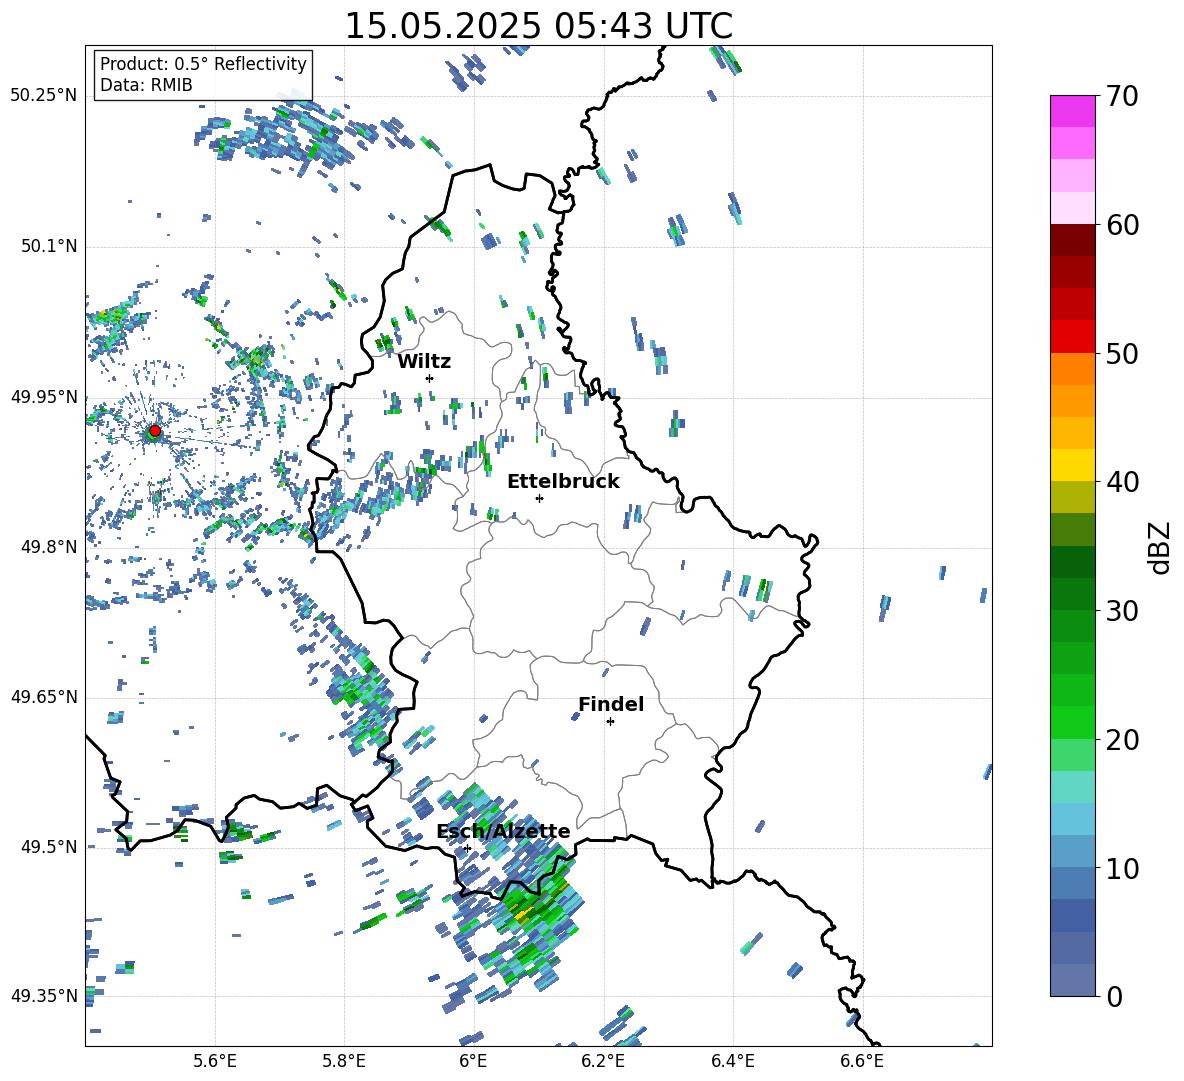
Task: Click the Wiltz city label
Action: [x=424, y=362]
